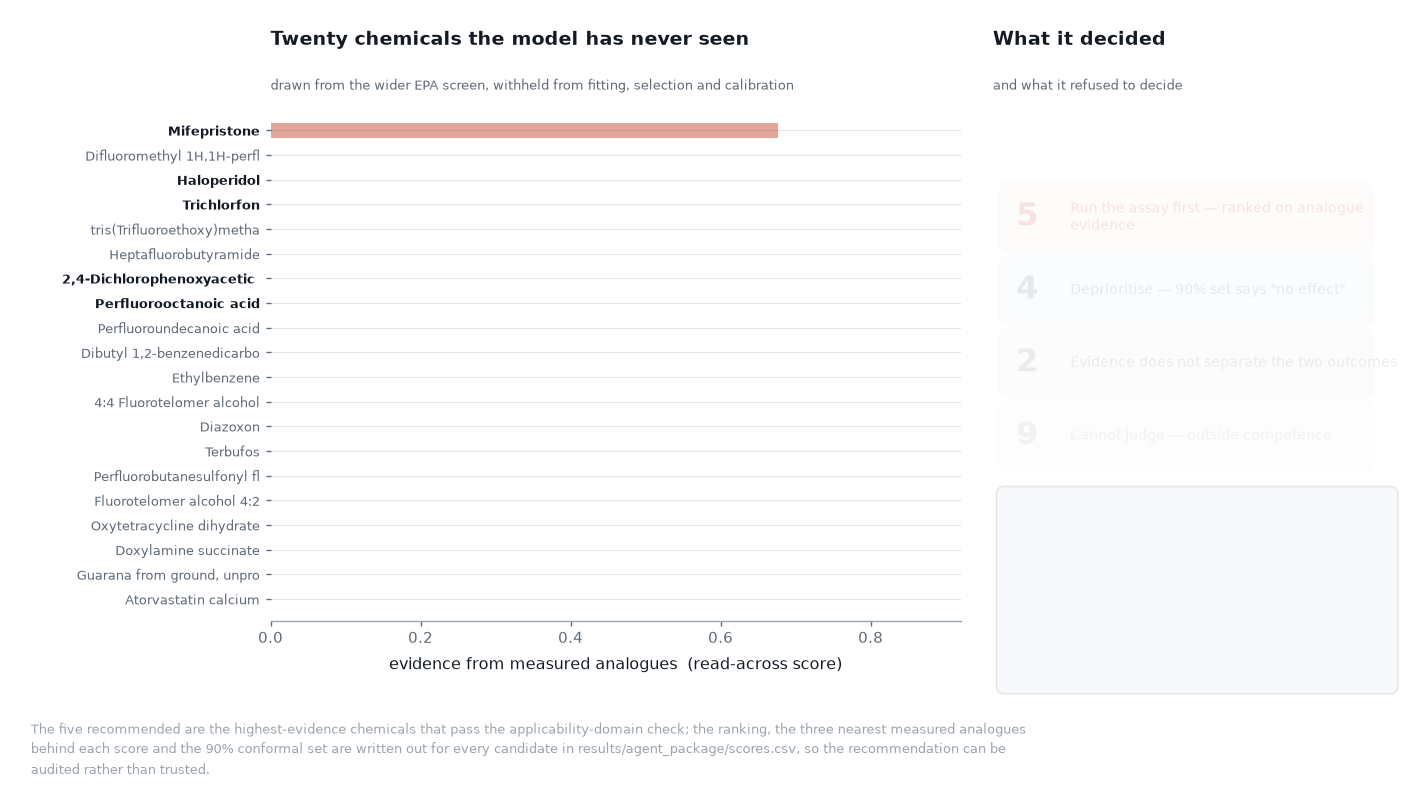Click the 'What it decided' heading

click(x=1079, y=39)
